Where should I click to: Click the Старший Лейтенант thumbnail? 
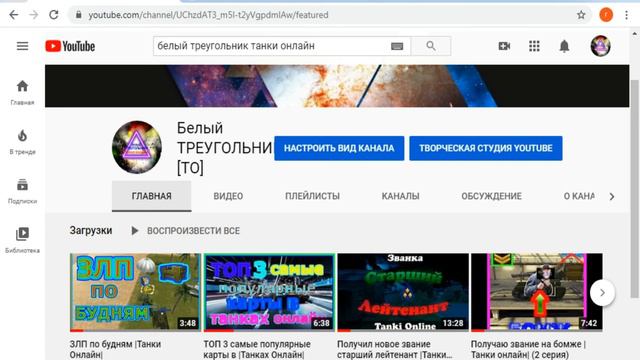tap(403, 292)
